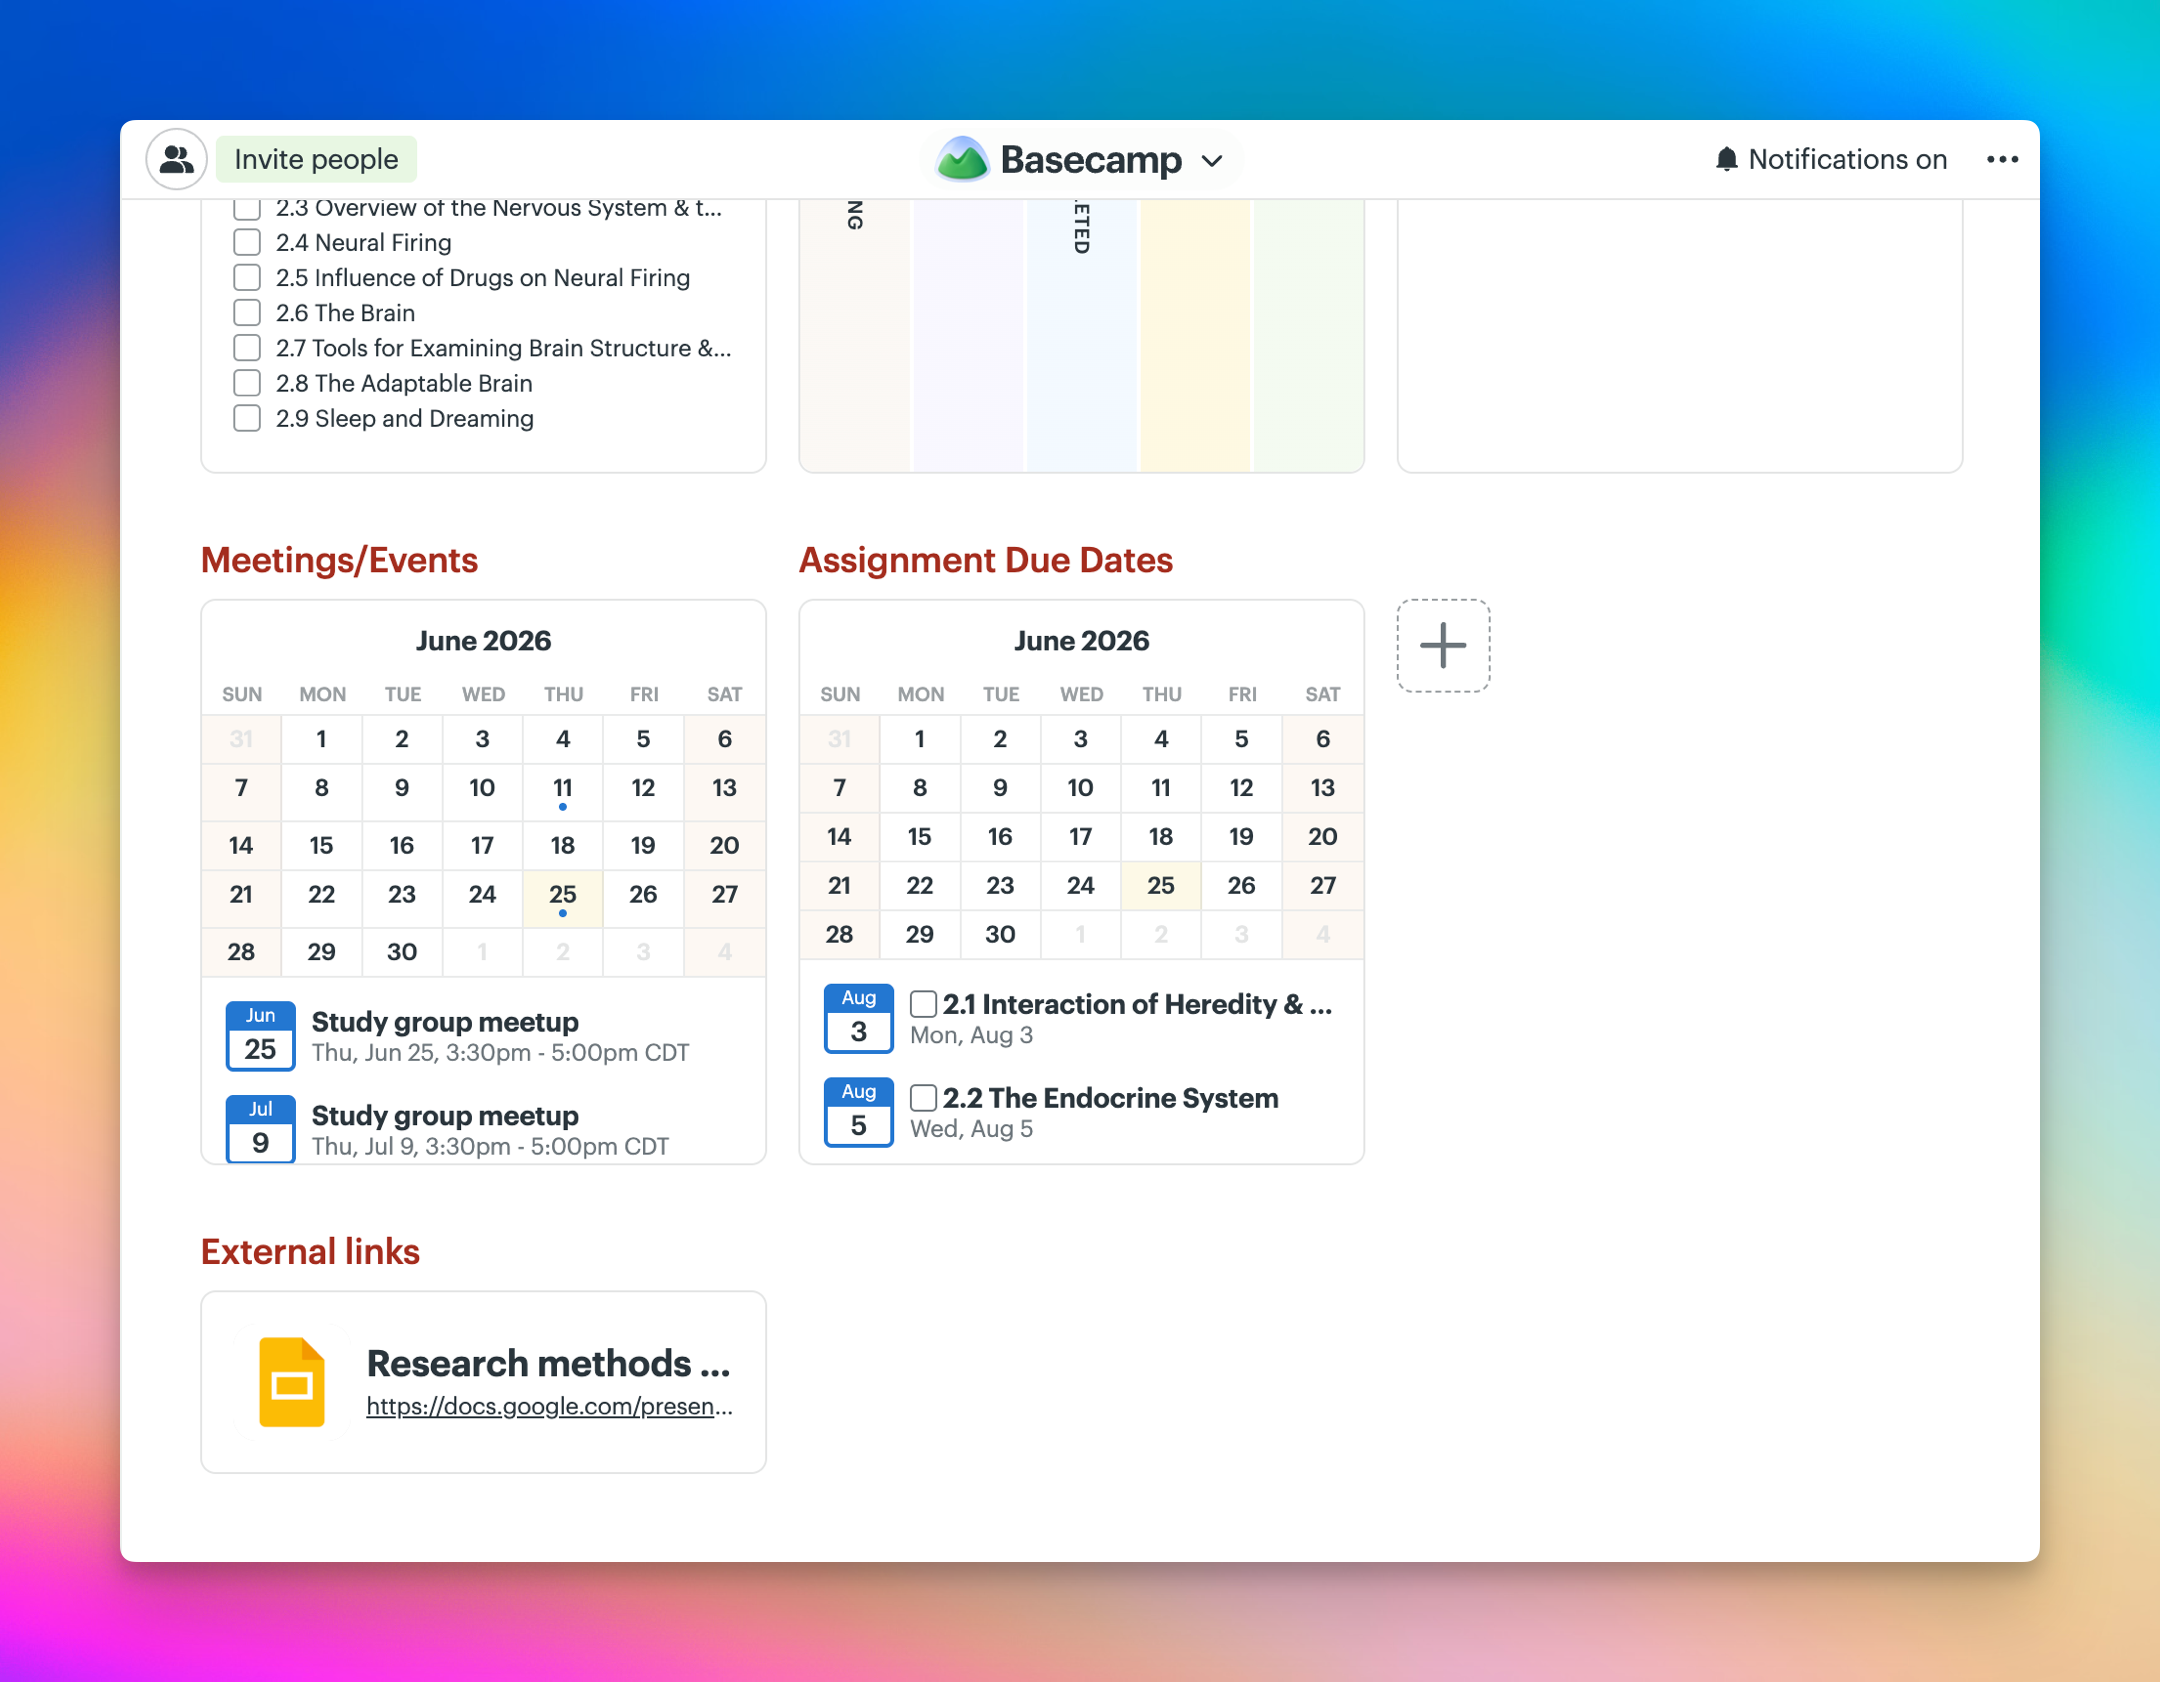Select June 25 in Meetings/Events calendar
This screenshot has width=2160, height=1682.
pyautogui.click(x=563, y=898)
